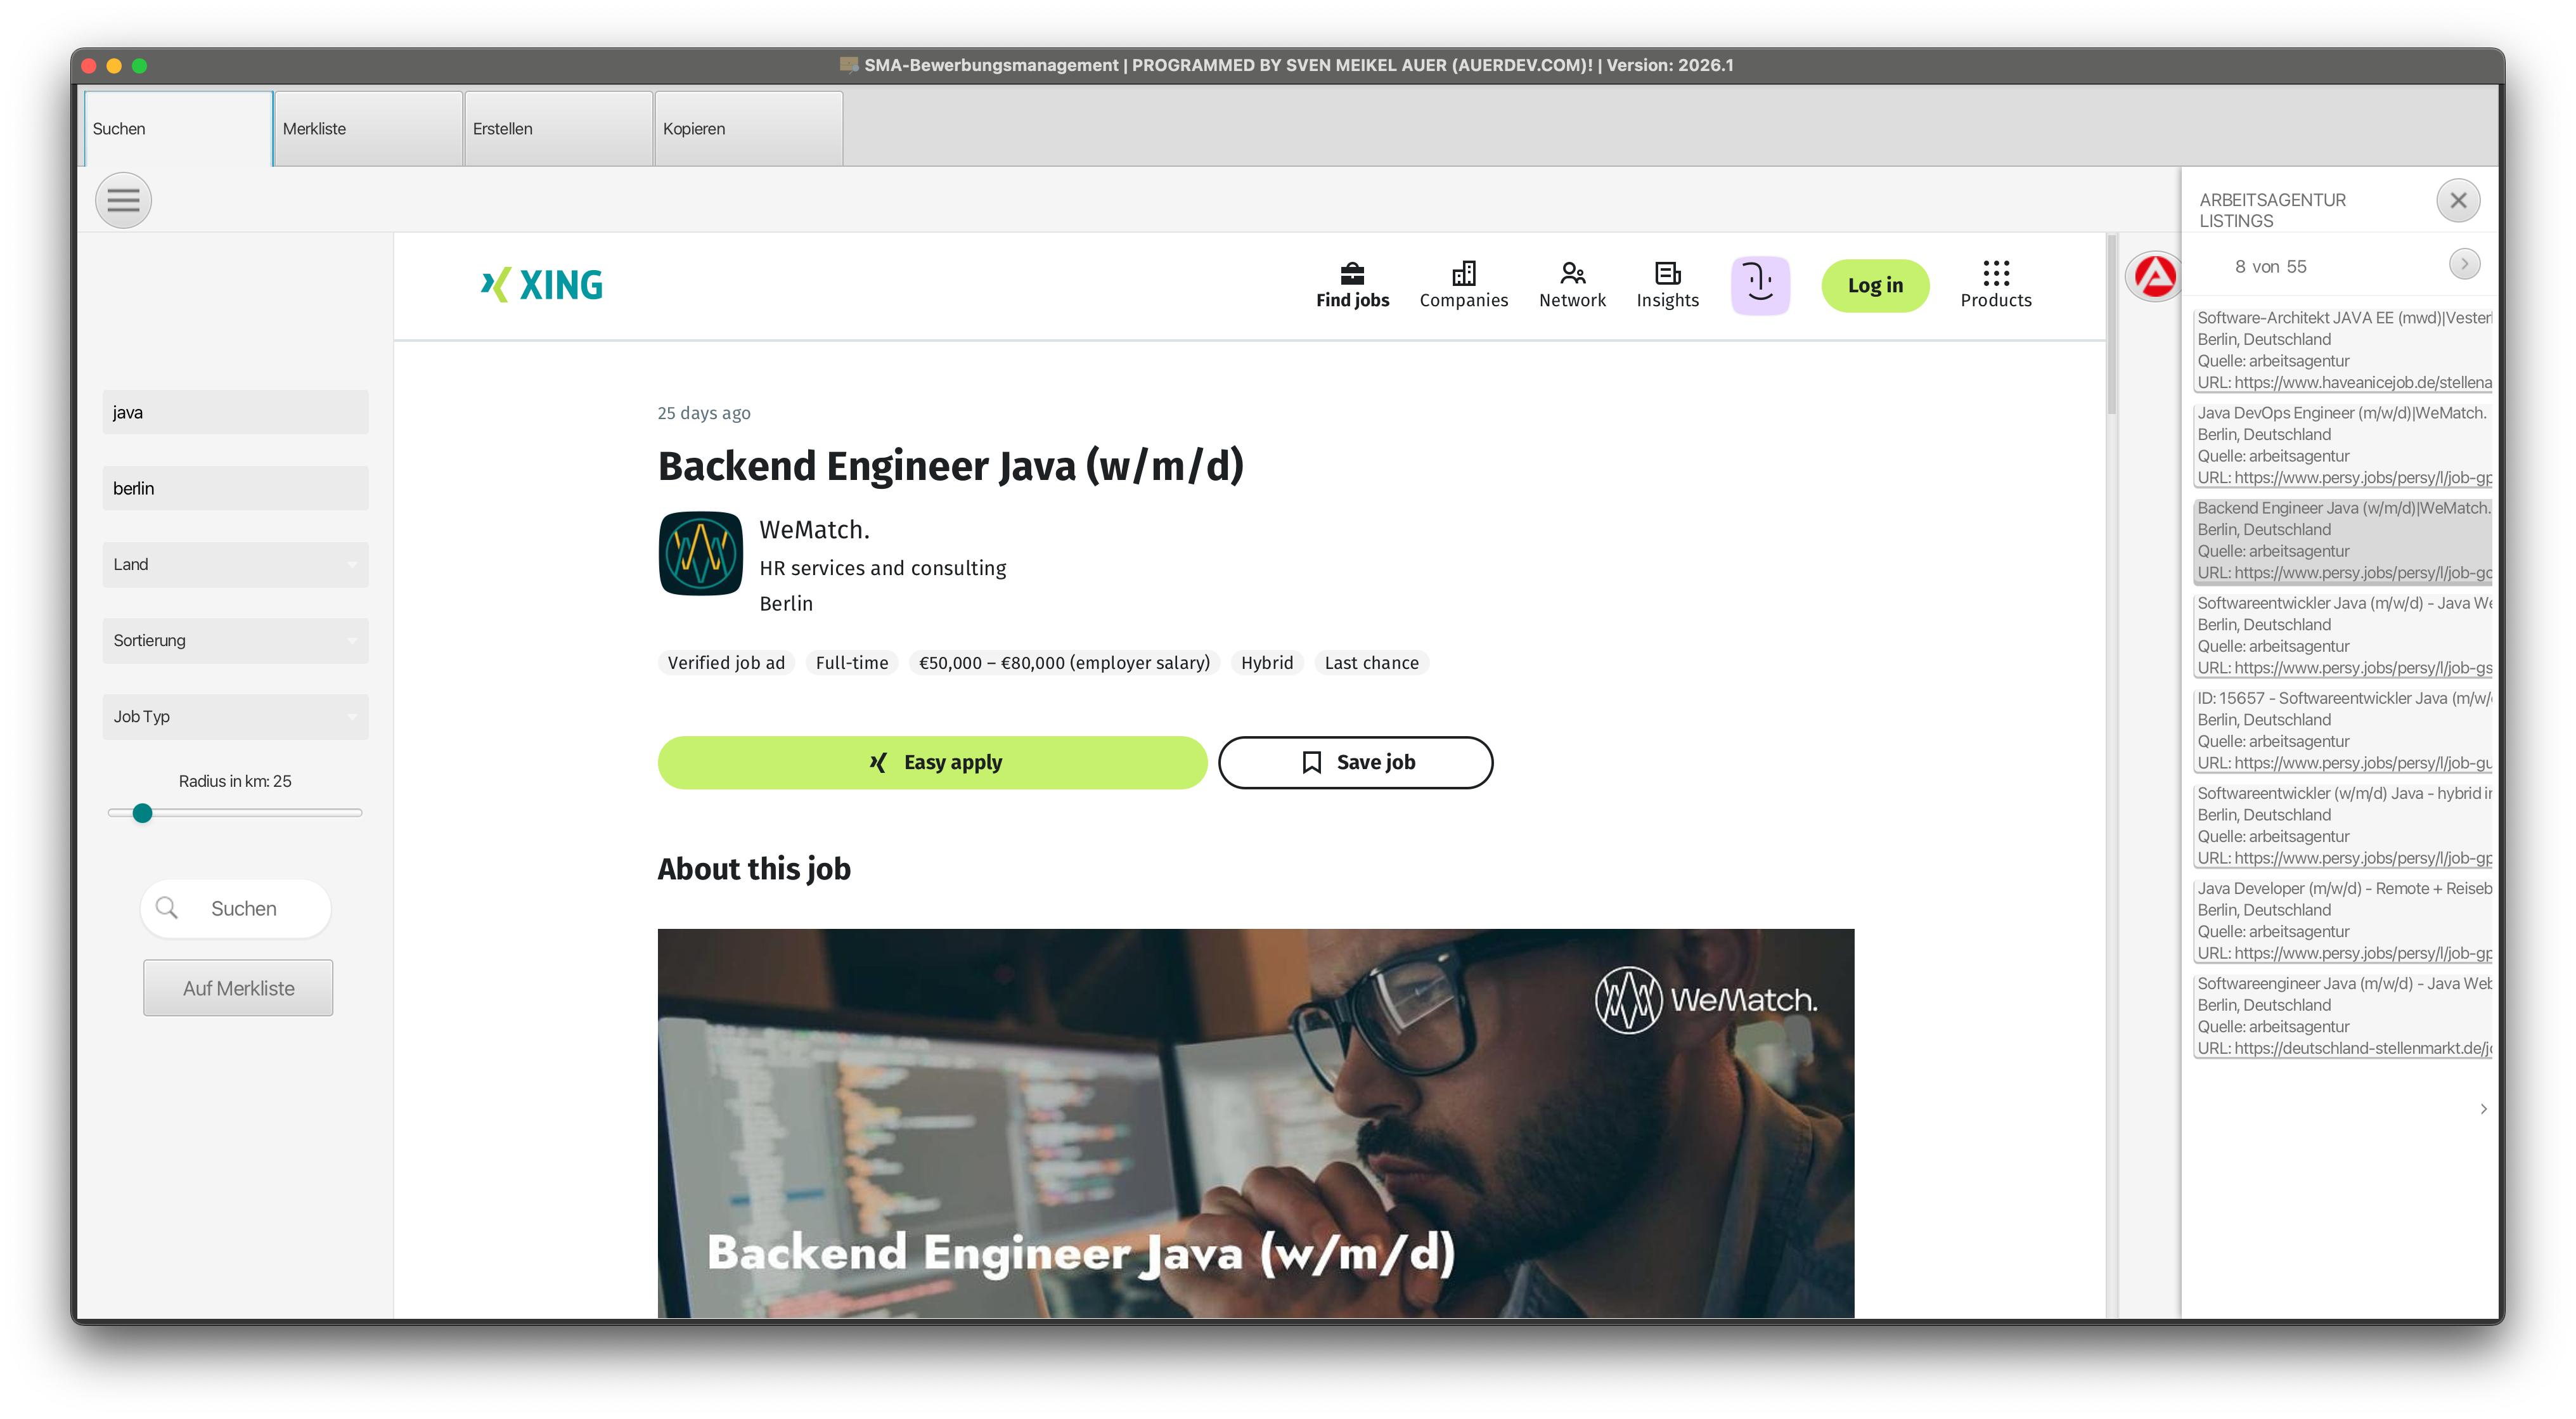Click the java search term field
Screen dimensions: 2576x1419
235,412
